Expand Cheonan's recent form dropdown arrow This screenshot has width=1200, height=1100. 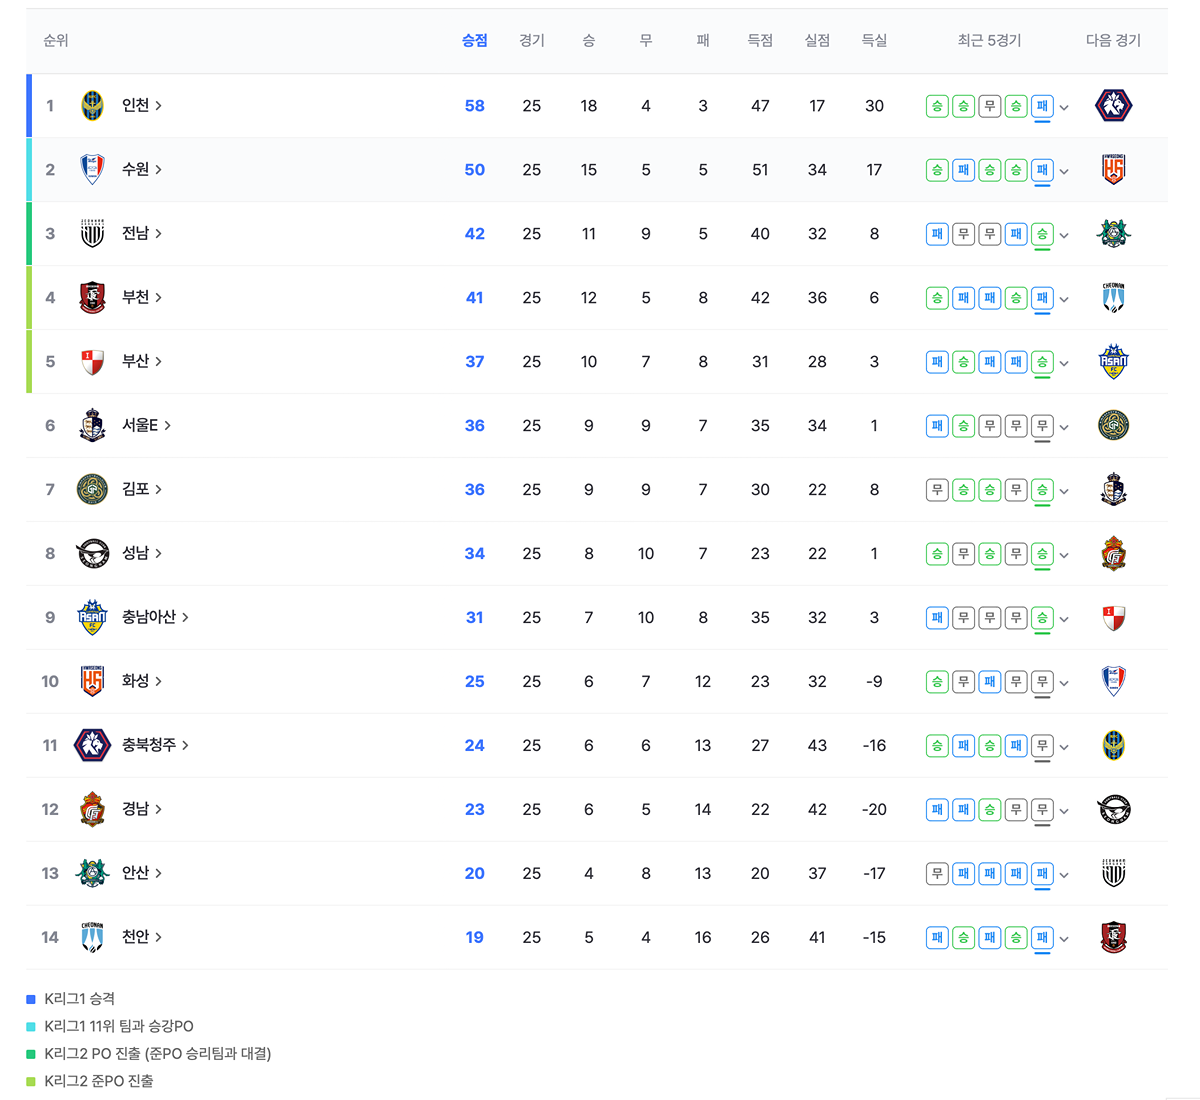(1064, 939)
